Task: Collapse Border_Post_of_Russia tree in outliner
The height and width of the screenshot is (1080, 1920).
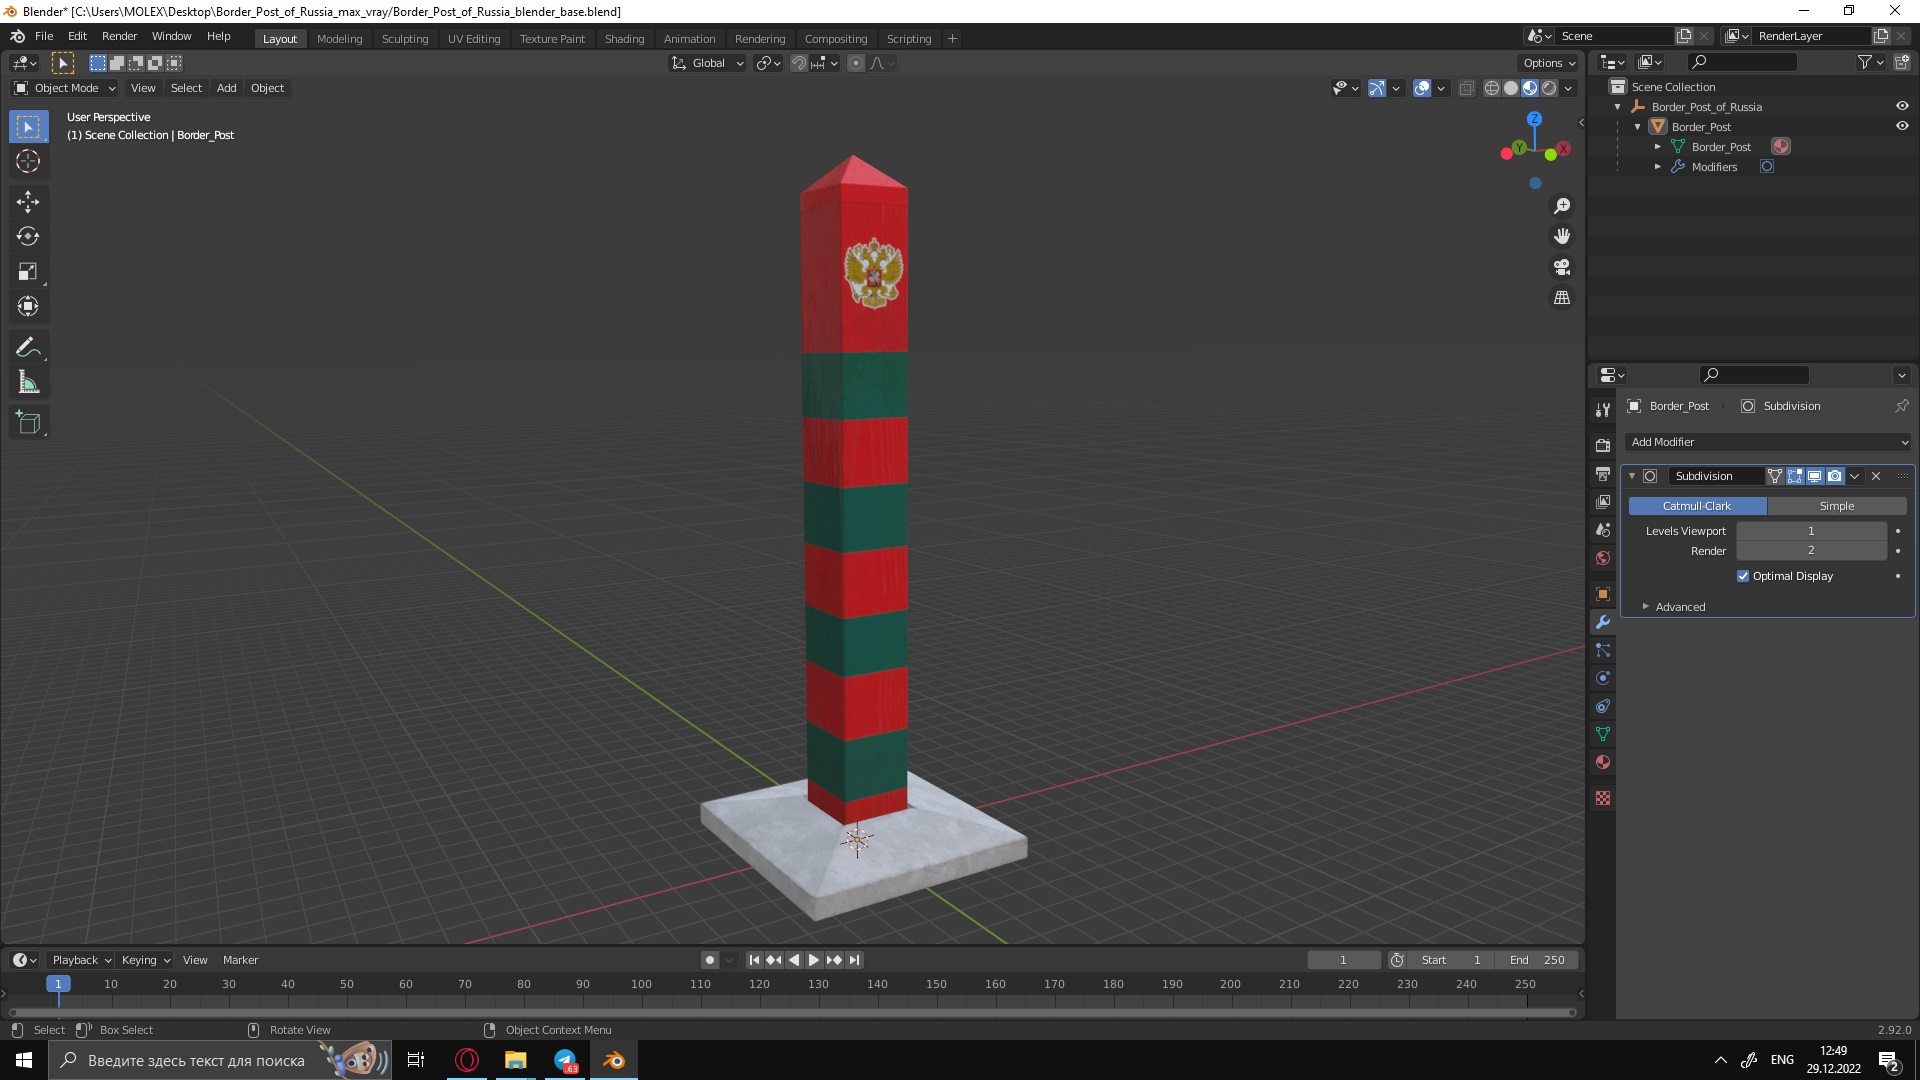Action: pos(1618,107)
